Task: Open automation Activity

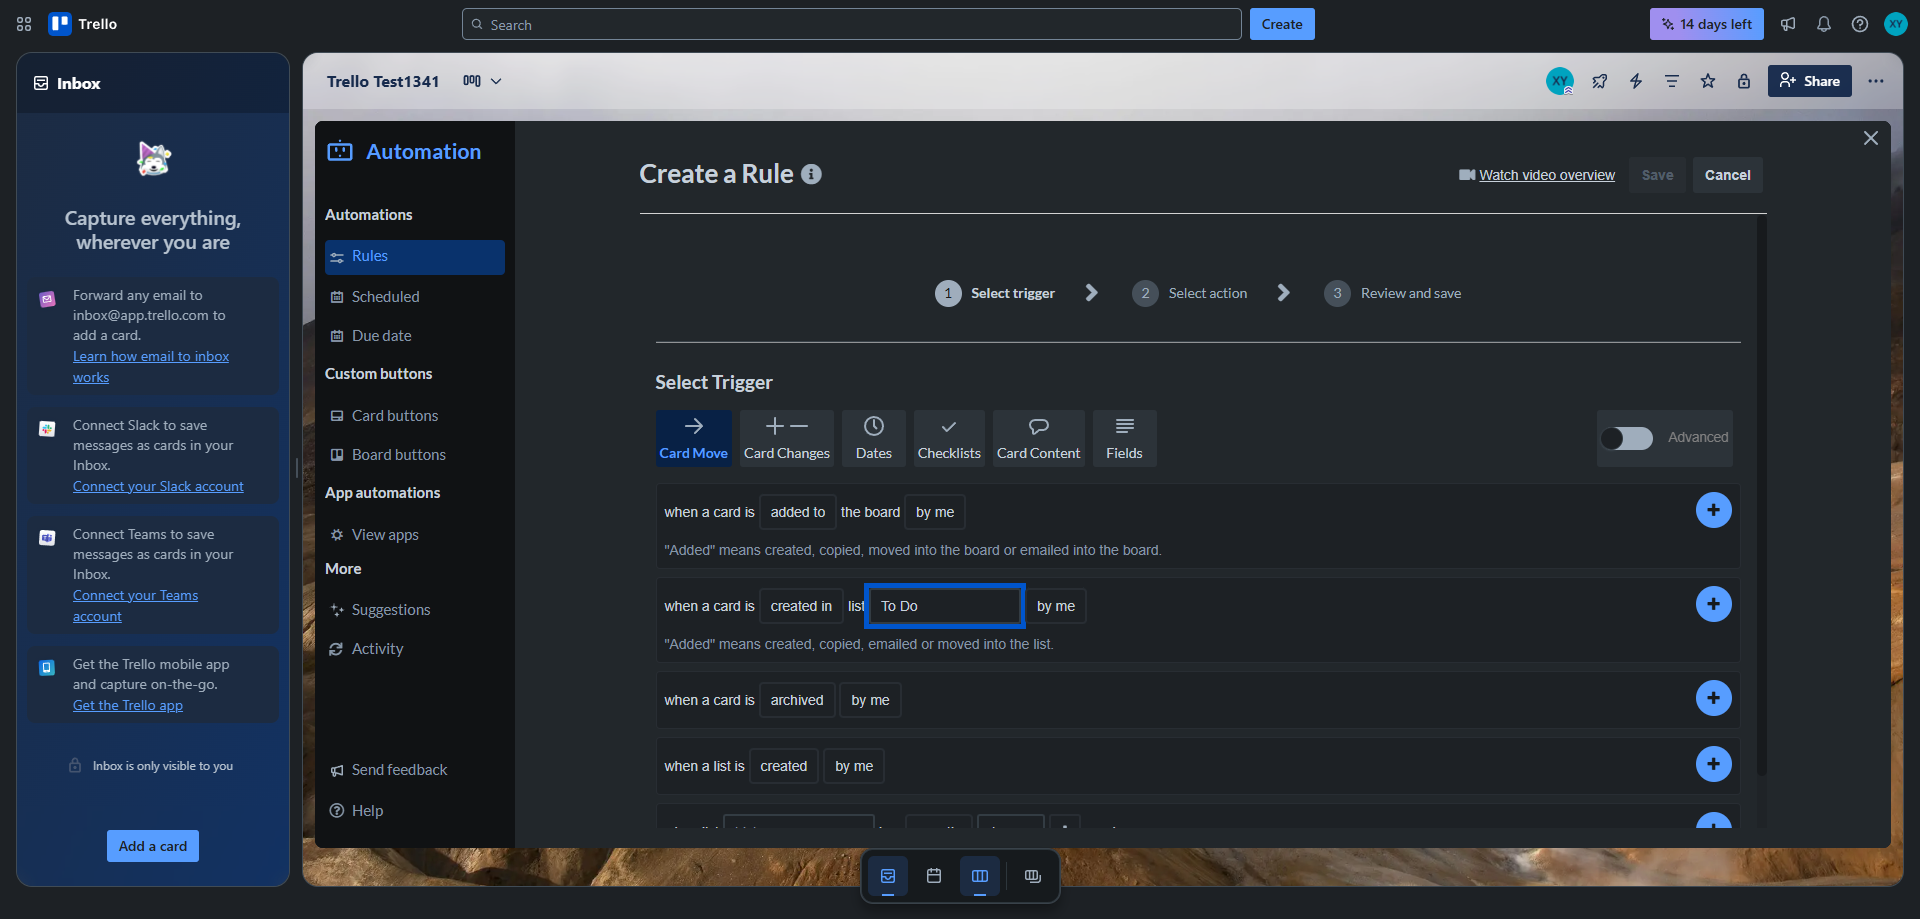Action: (415, 649)
